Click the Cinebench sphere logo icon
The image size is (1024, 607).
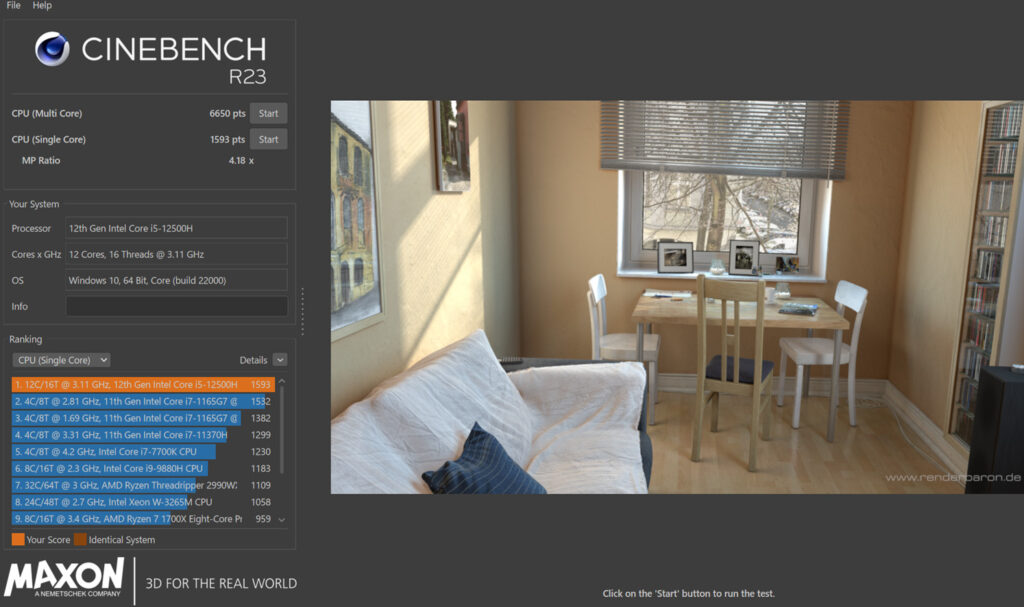pos(52,49)
